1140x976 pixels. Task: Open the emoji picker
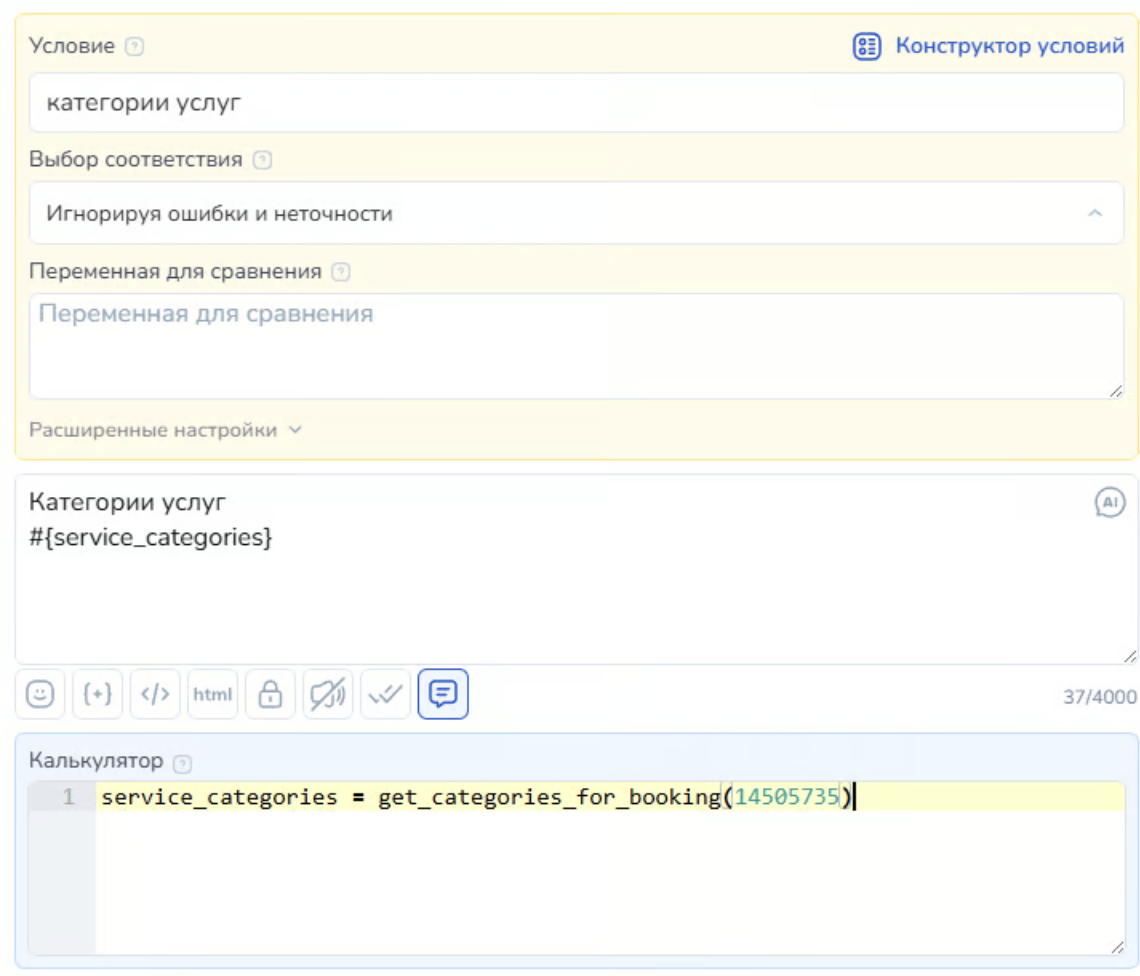click(x=40, y=695)
